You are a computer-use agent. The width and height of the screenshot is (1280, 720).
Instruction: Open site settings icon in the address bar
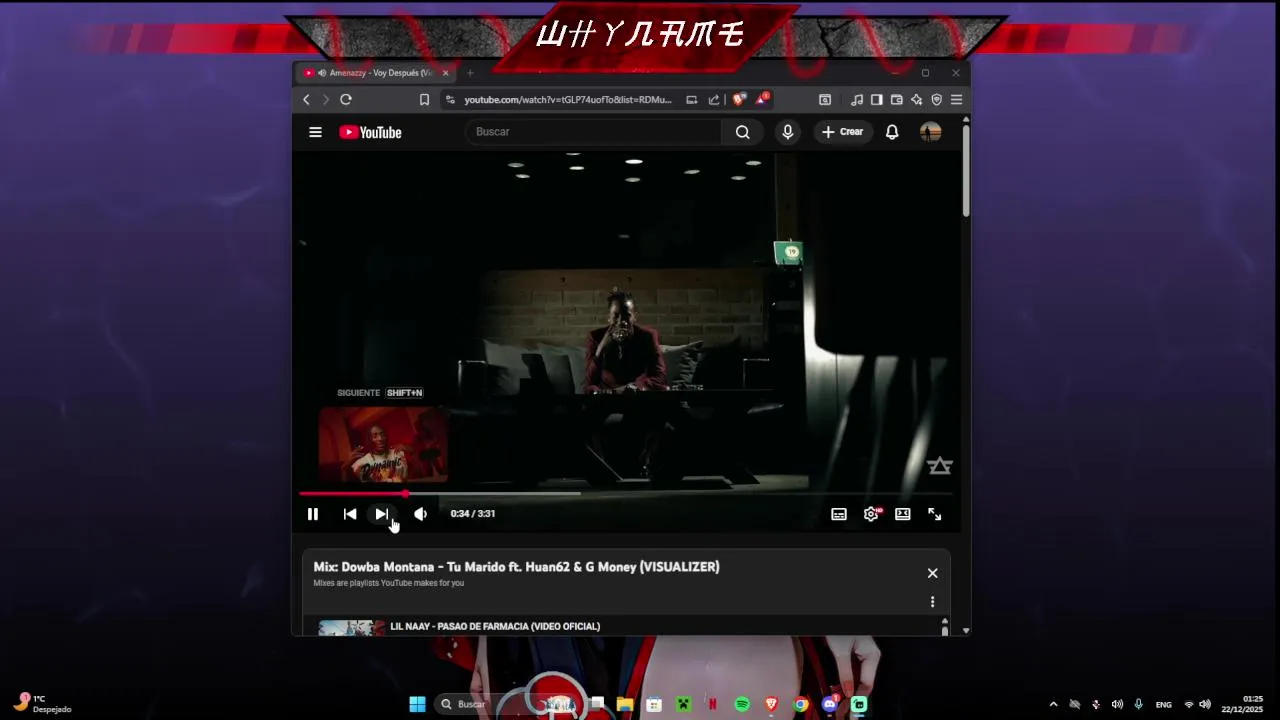click(x=450, y=100)
